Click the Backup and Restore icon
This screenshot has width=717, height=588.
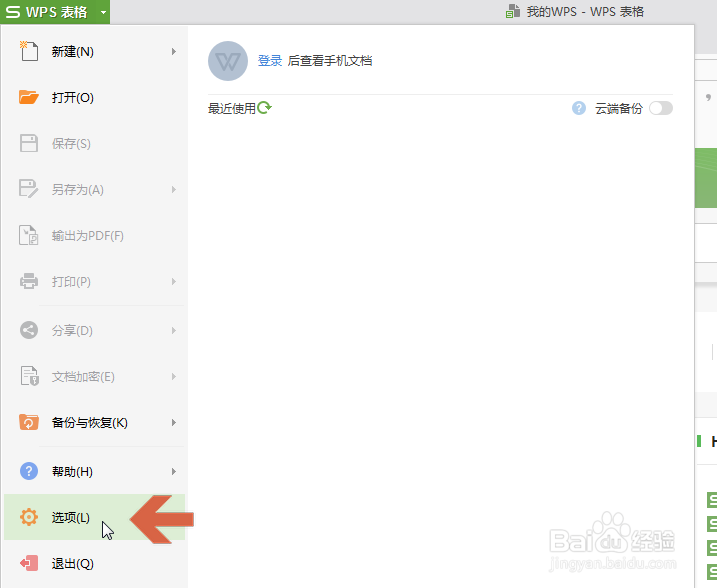click(x=29, y=422)
